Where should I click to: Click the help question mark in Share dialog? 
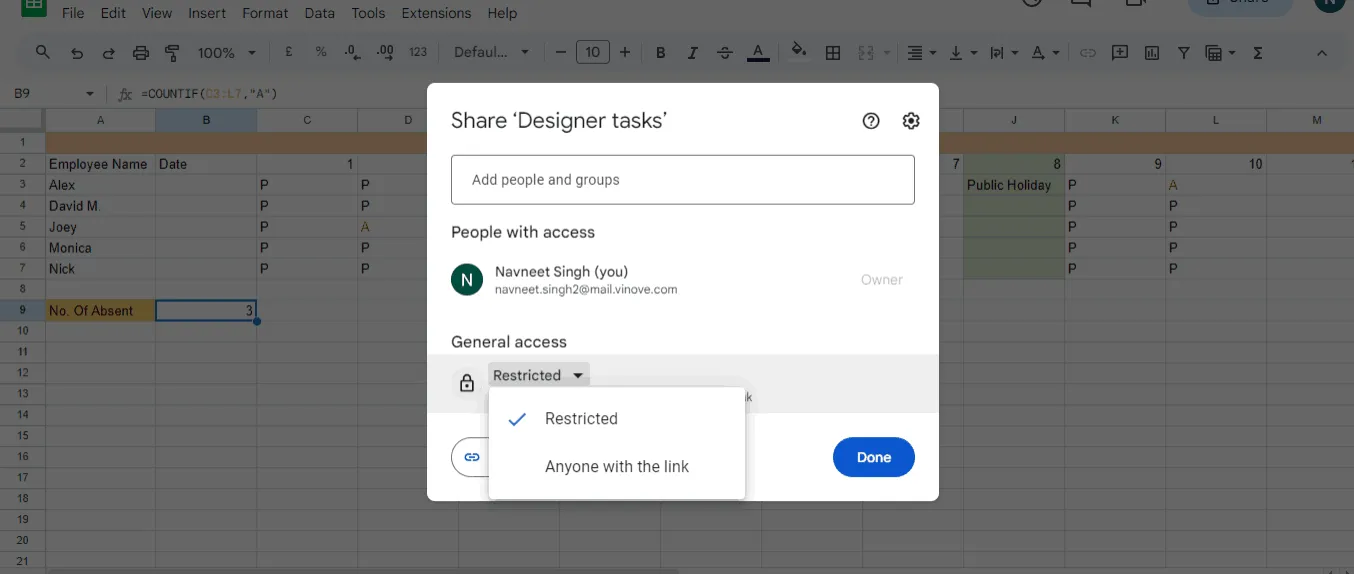coord(871,121)
